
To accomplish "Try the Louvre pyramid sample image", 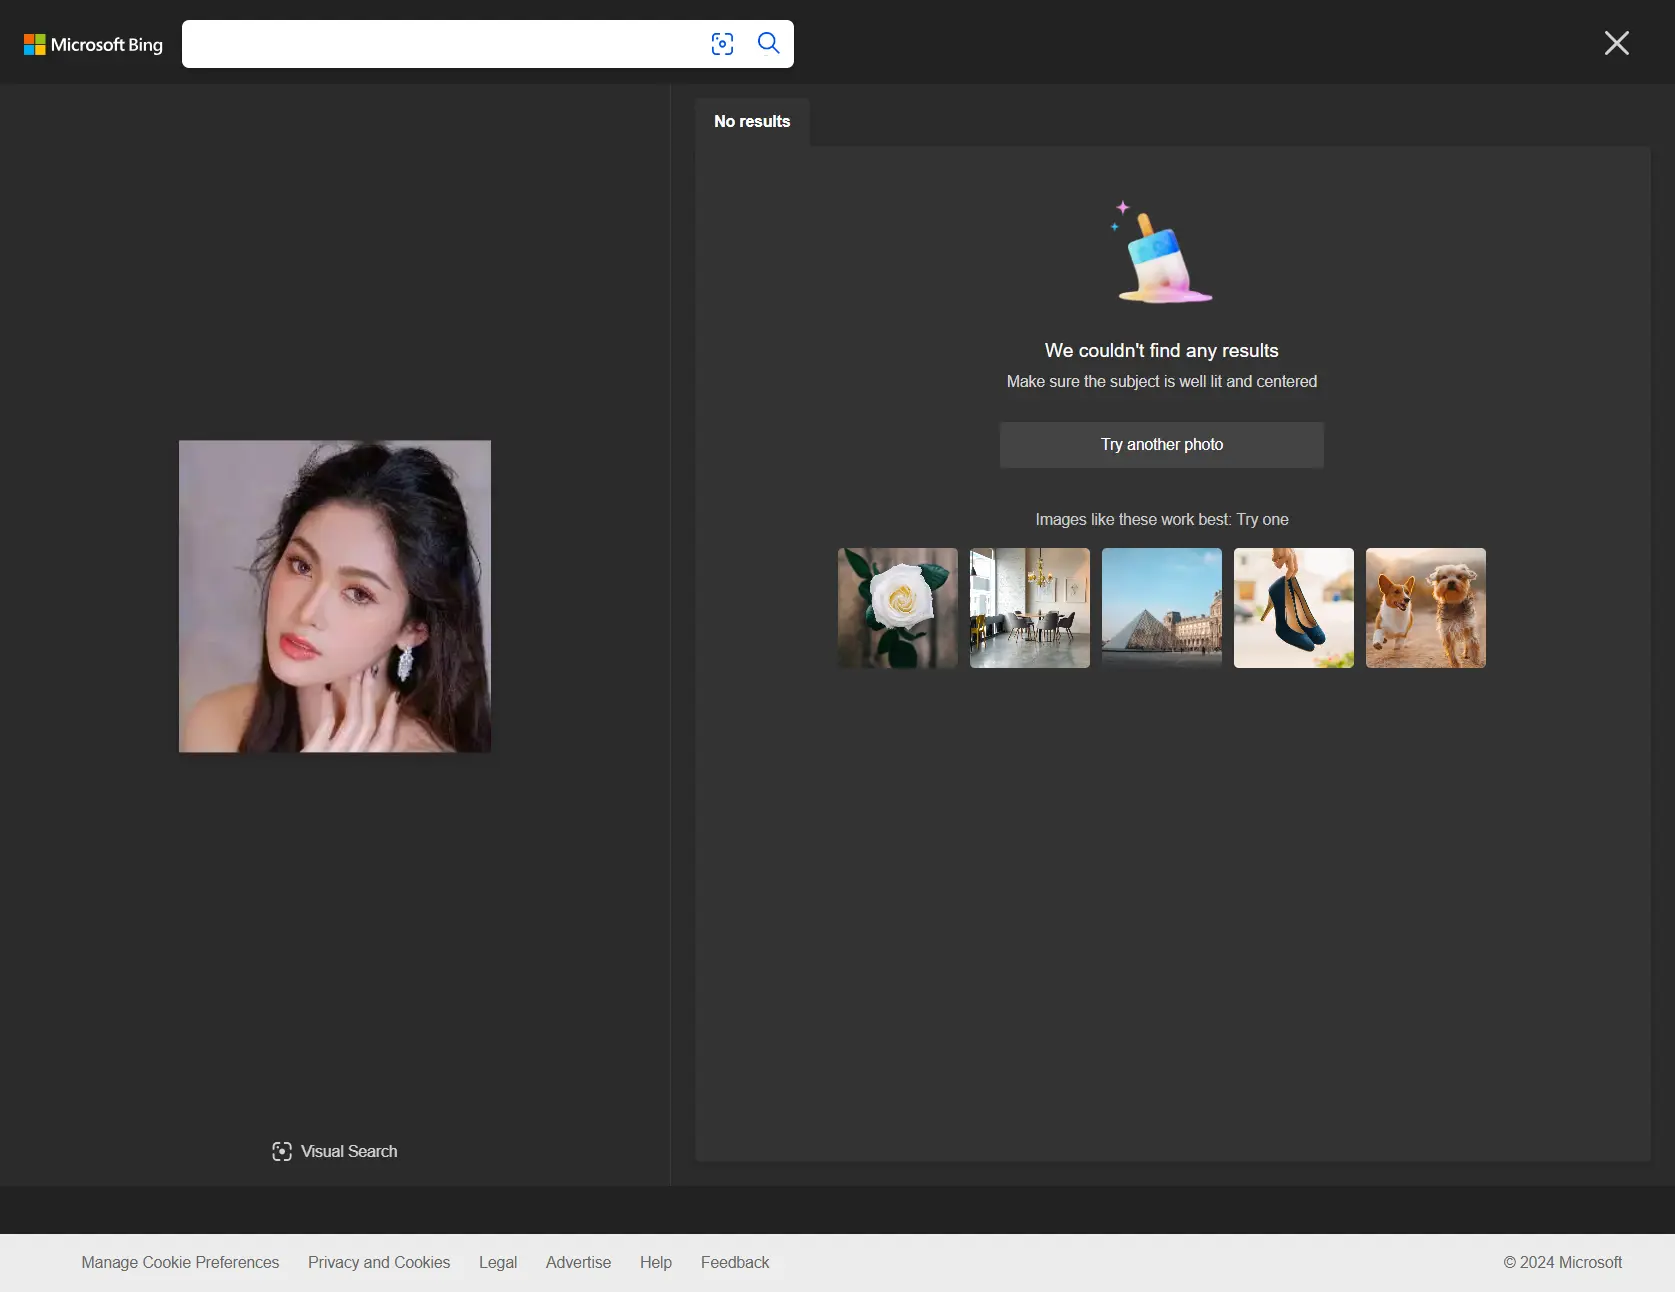I will click(x=1161, y=608).
